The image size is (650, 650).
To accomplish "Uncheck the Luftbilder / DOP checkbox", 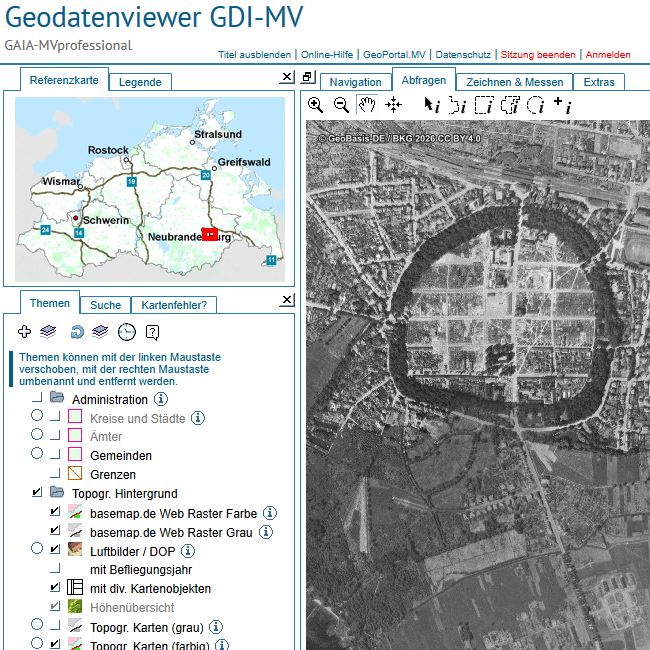I will point(55,549).
